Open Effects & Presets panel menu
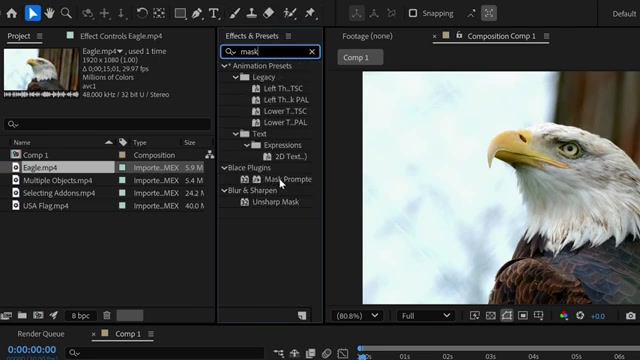 point(289,36)
